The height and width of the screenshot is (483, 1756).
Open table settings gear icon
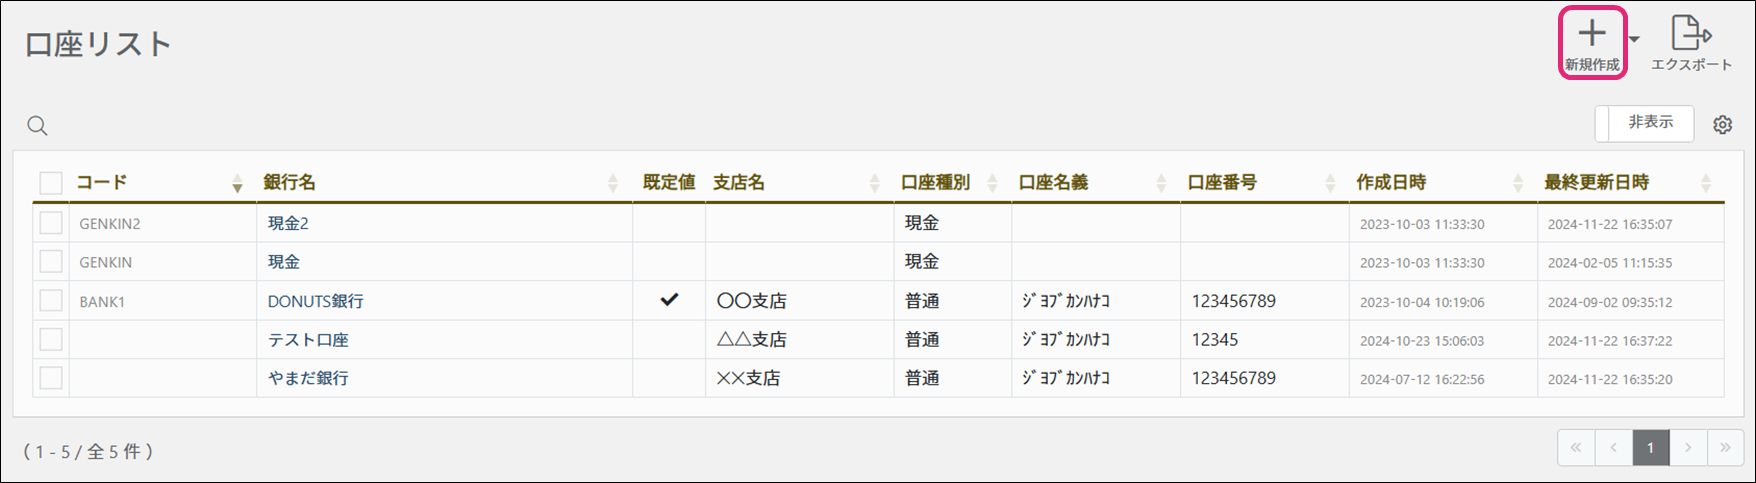pyautogui.click(x=1722, y=125)
